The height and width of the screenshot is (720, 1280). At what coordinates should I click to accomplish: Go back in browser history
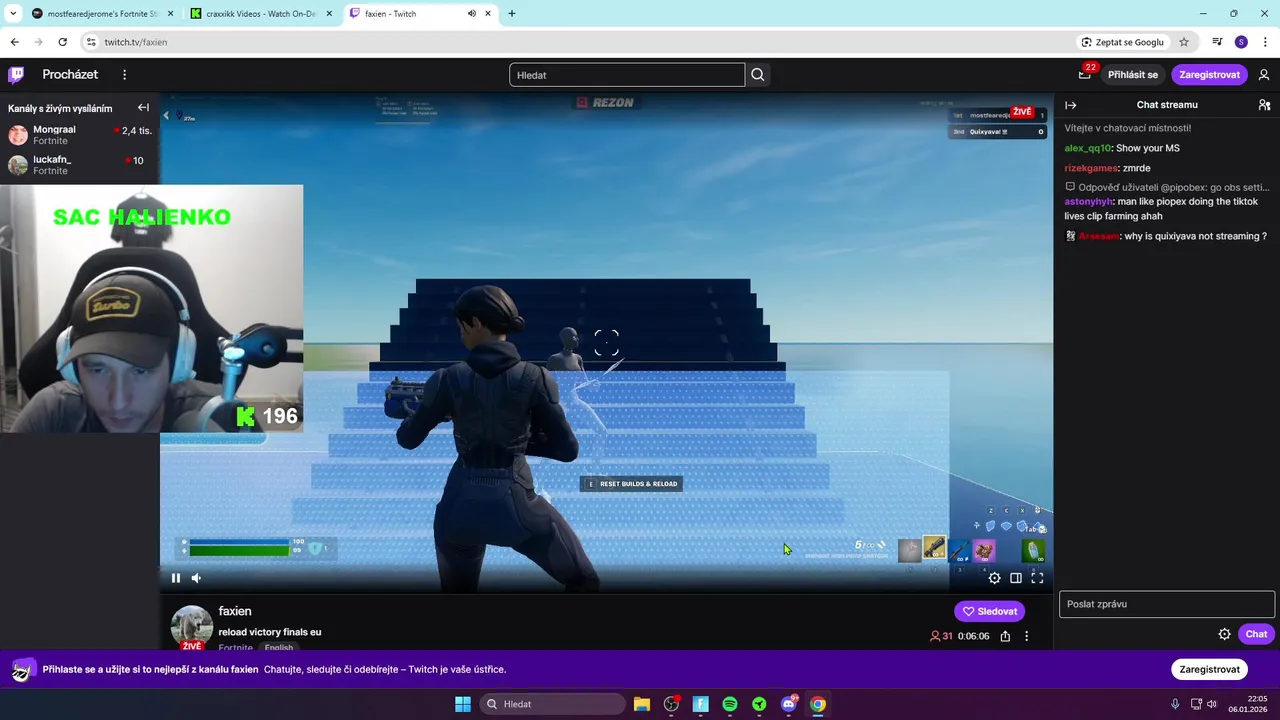(14, 42)
